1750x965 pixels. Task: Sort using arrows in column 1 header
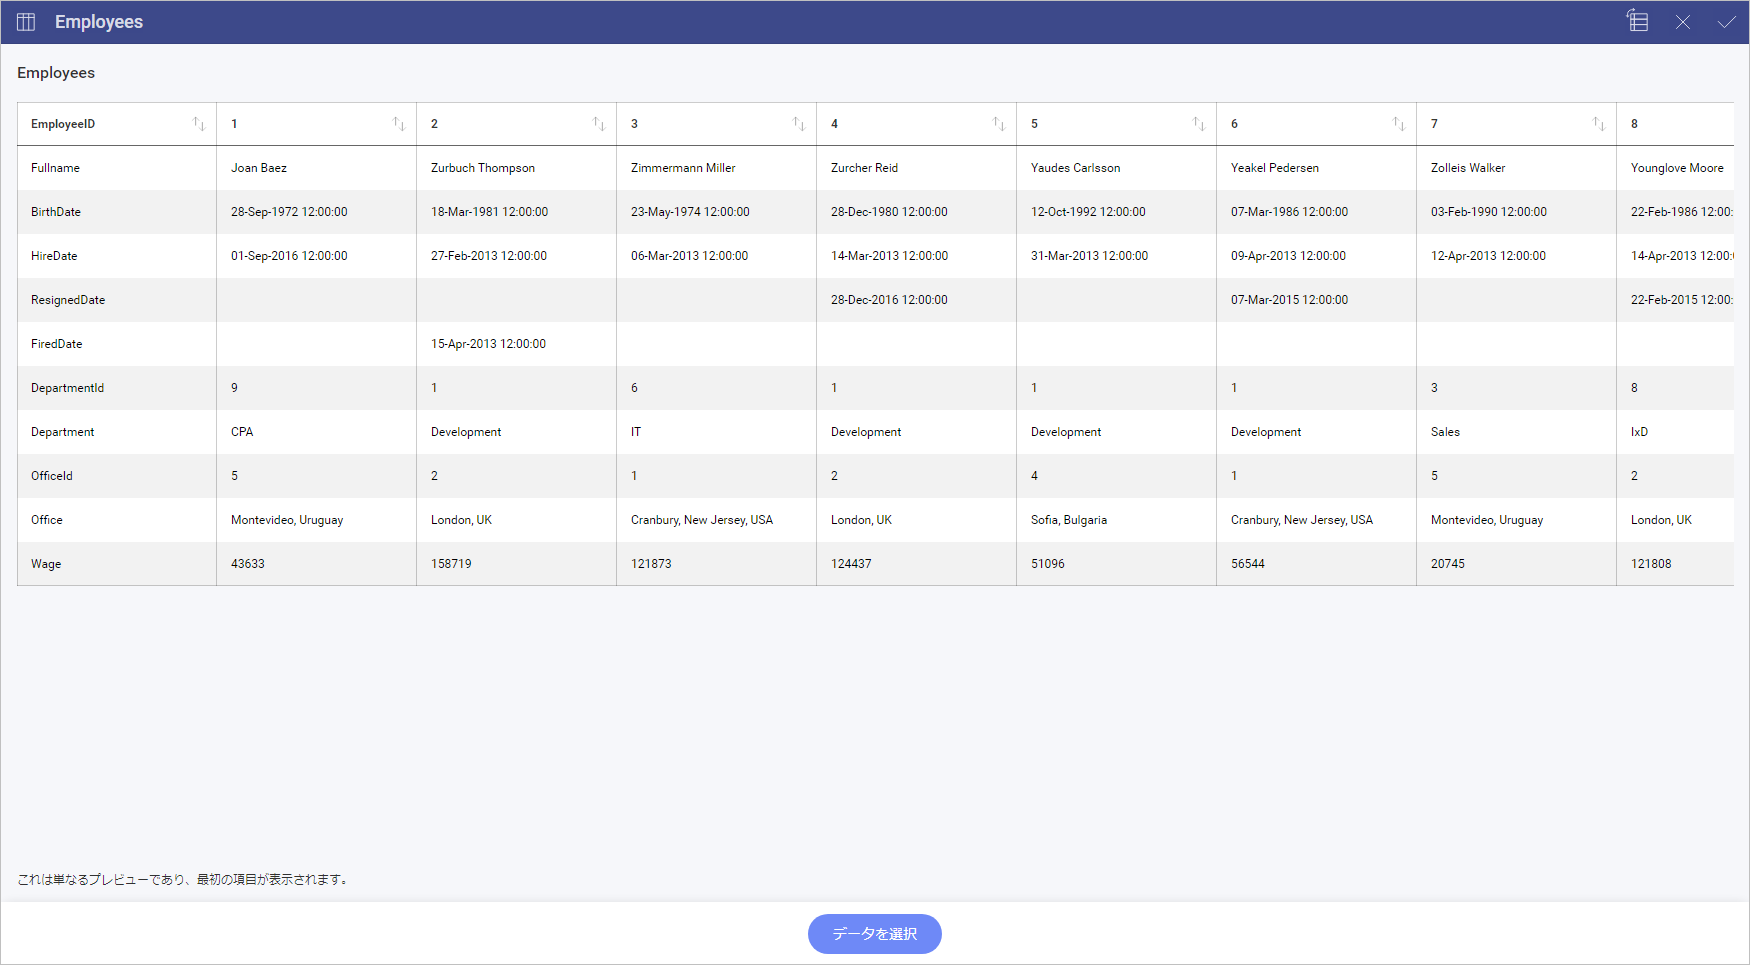click(399, 124)
